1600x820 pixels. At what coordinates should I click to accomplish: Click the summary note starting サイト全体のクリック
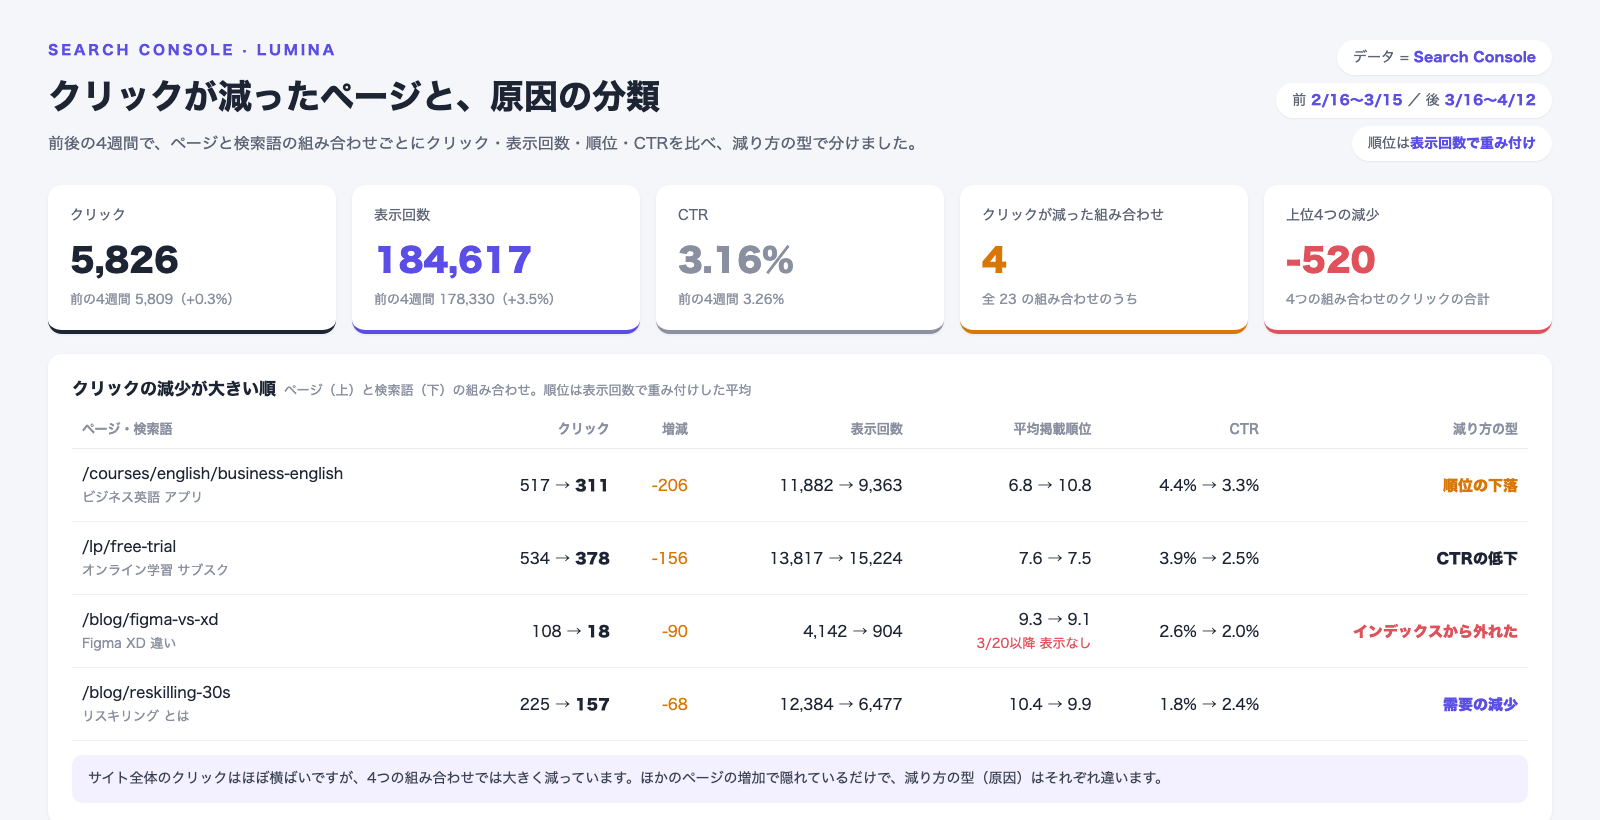[x=800, y=778]
